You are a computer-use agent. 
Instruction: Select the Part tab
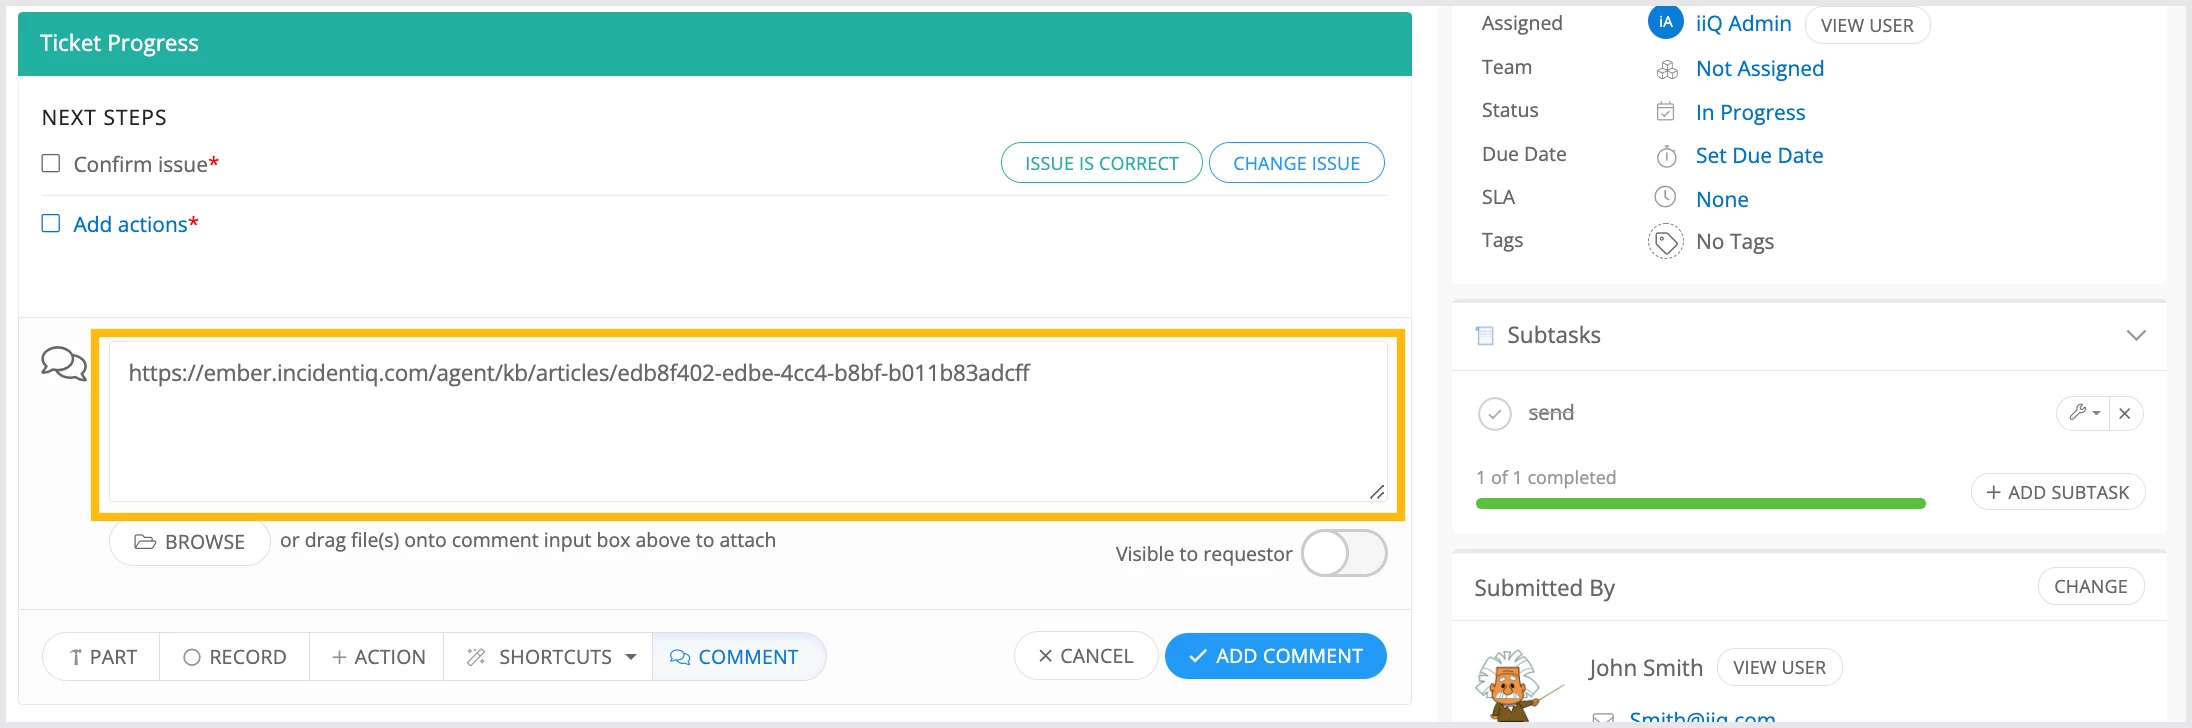coord(102,657)
